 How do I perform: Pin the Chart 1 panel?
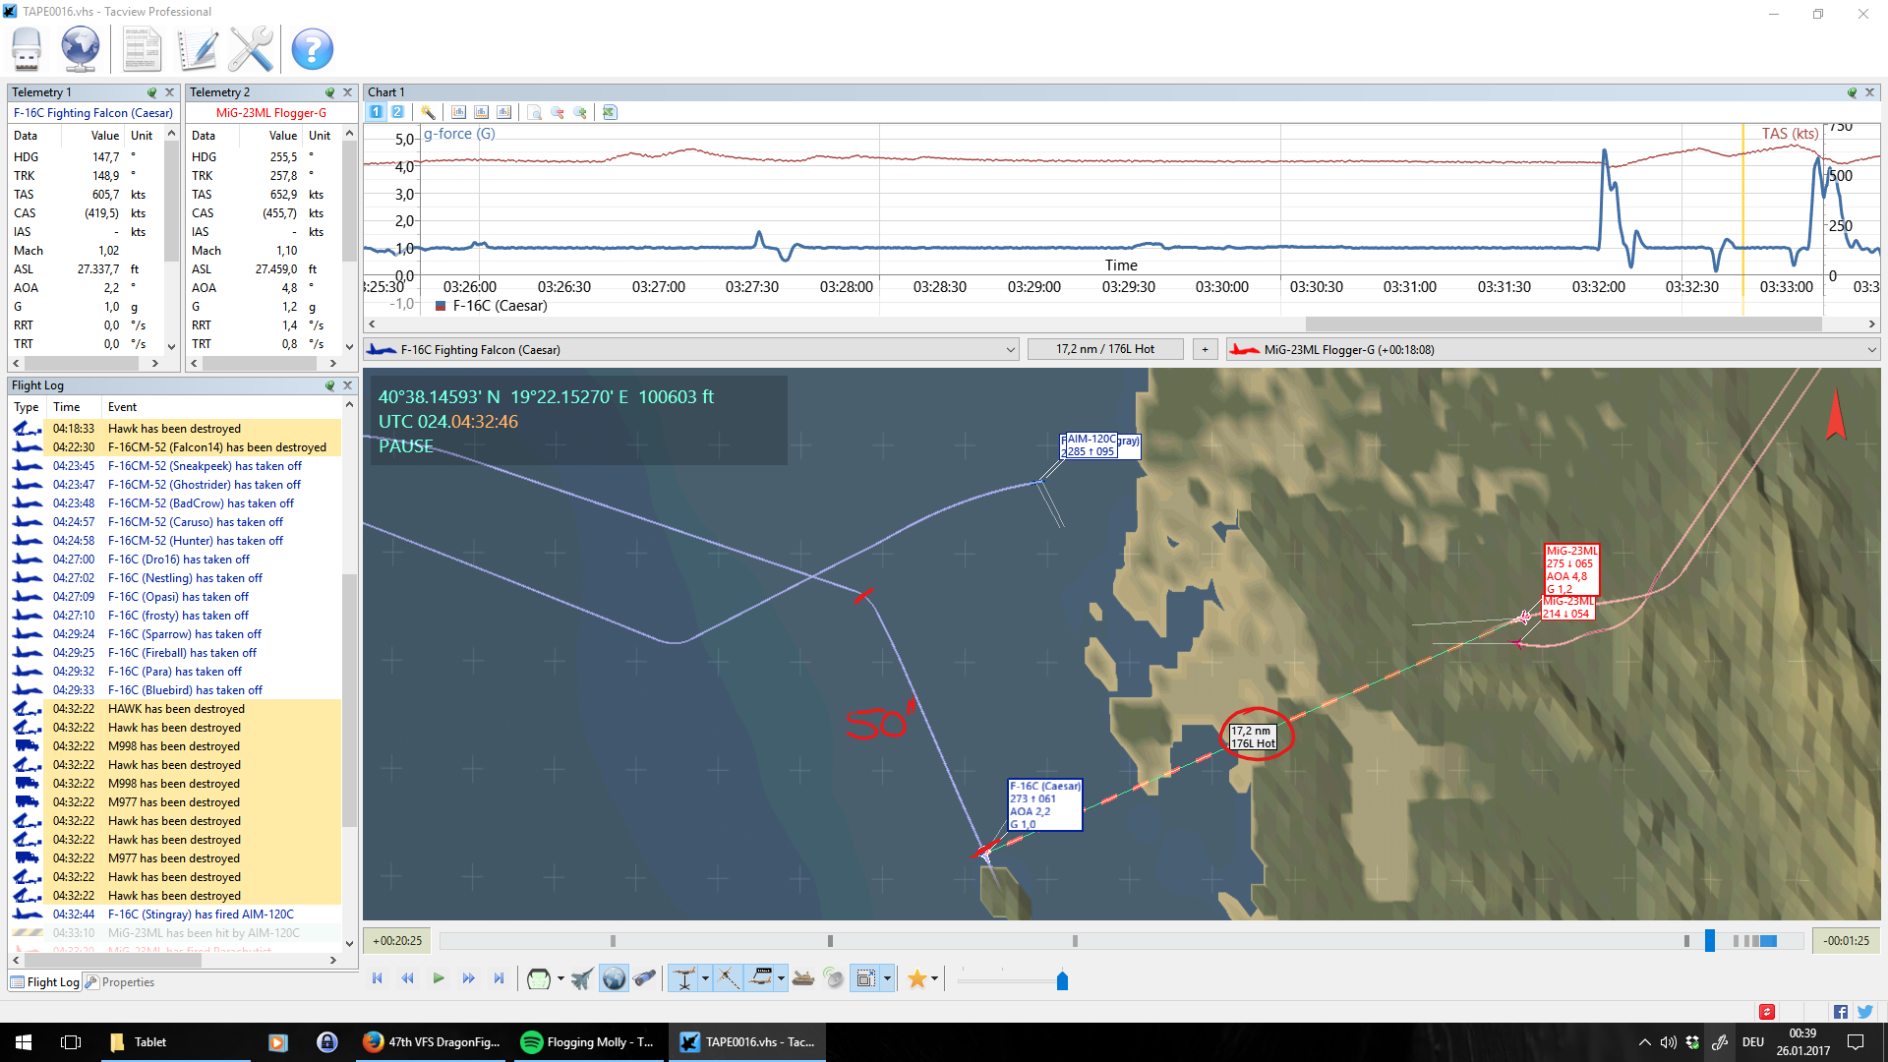(1852, 92)
